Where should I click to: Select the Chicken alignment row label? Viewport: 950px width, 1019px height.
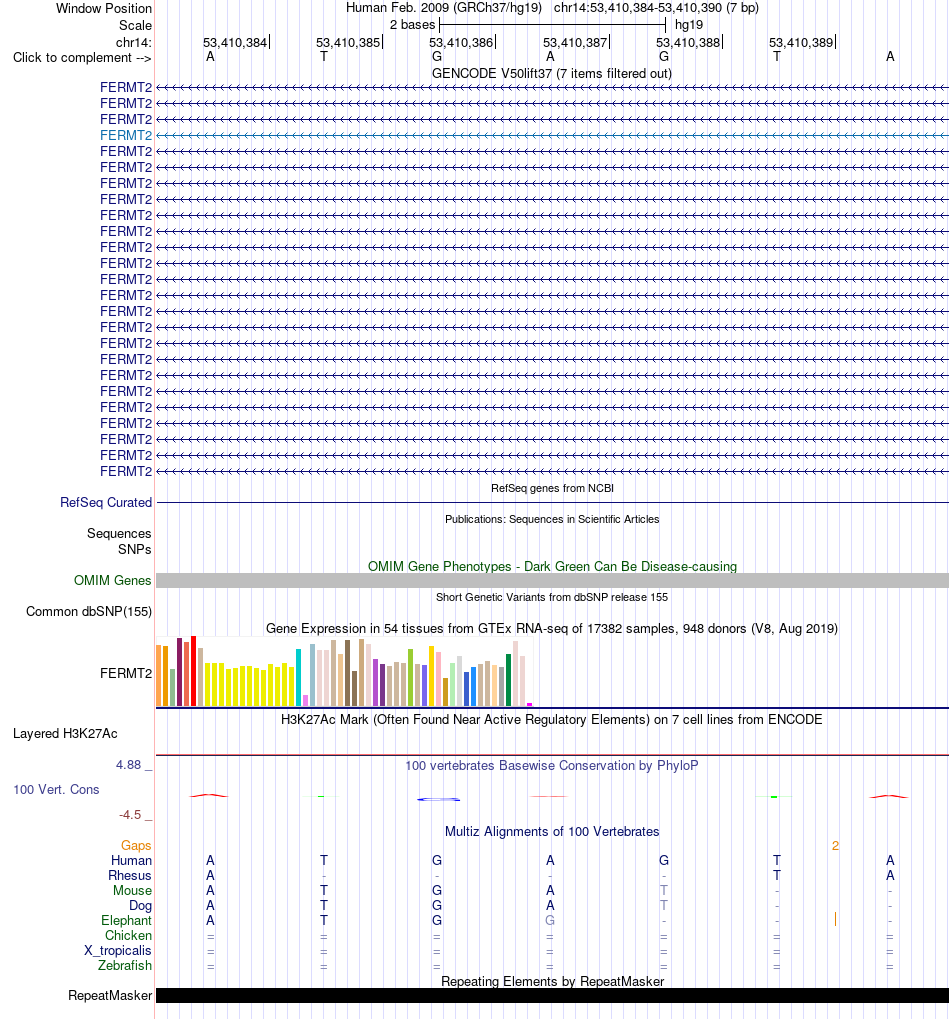(x=128, y=936)
